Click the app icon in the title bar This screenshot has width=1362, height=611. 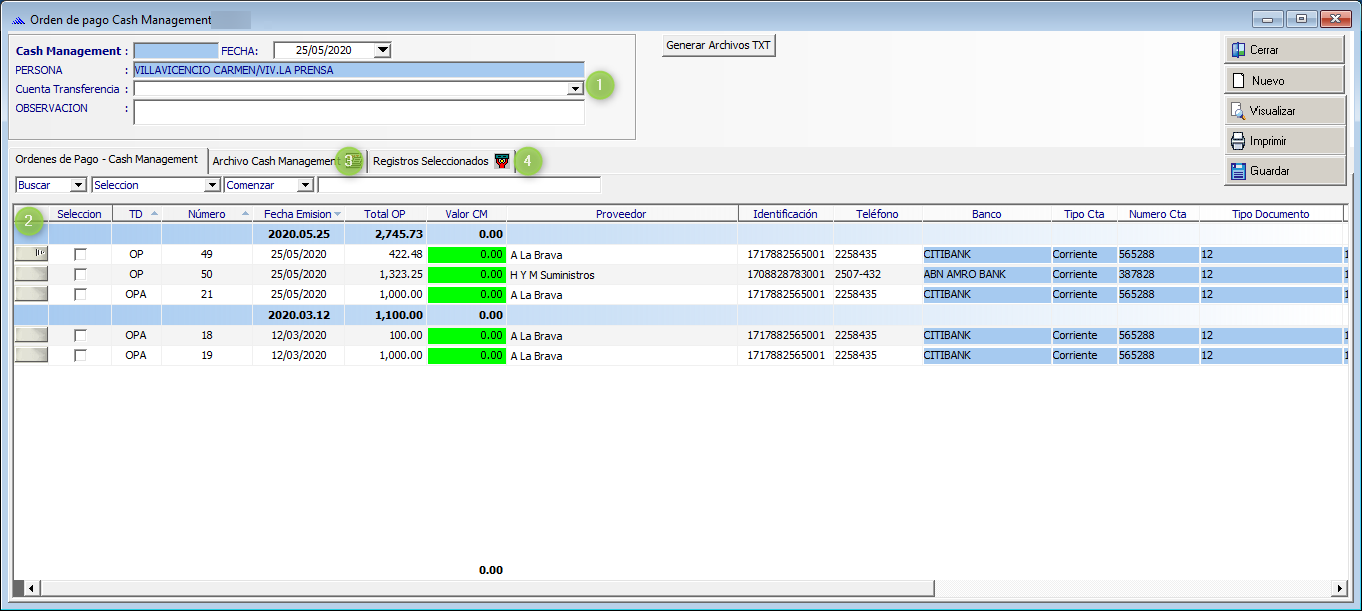(18, 20)
